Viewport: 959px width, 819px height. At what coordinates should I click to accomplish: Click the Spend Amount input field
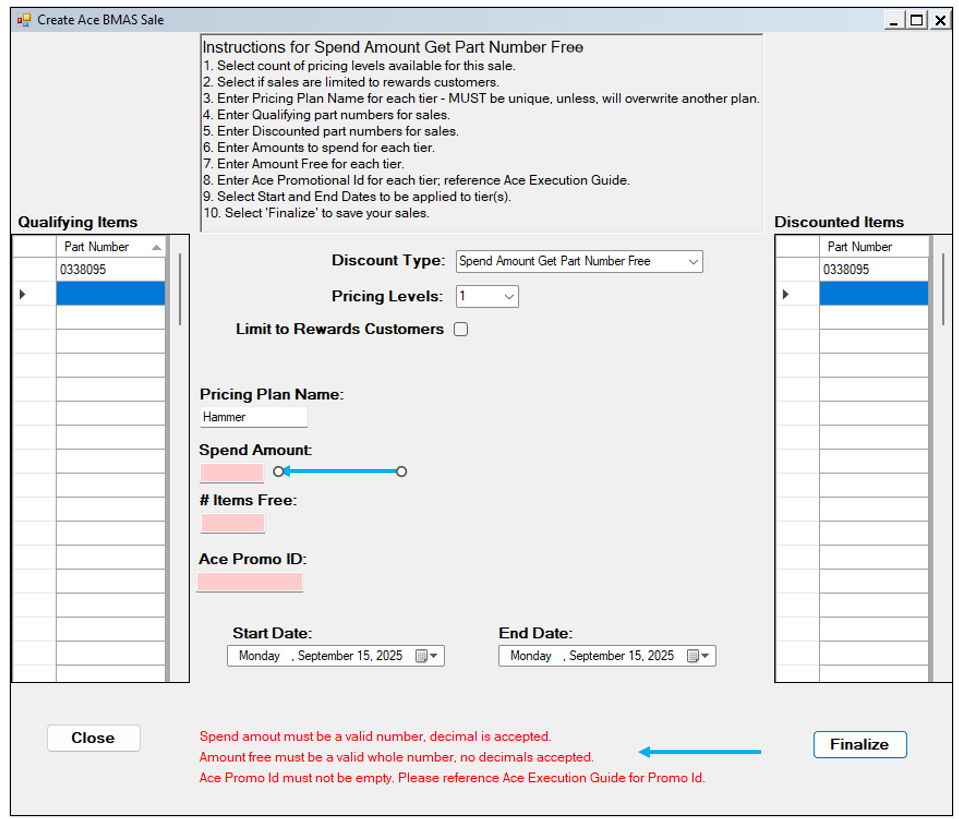[x=232, y=472]
